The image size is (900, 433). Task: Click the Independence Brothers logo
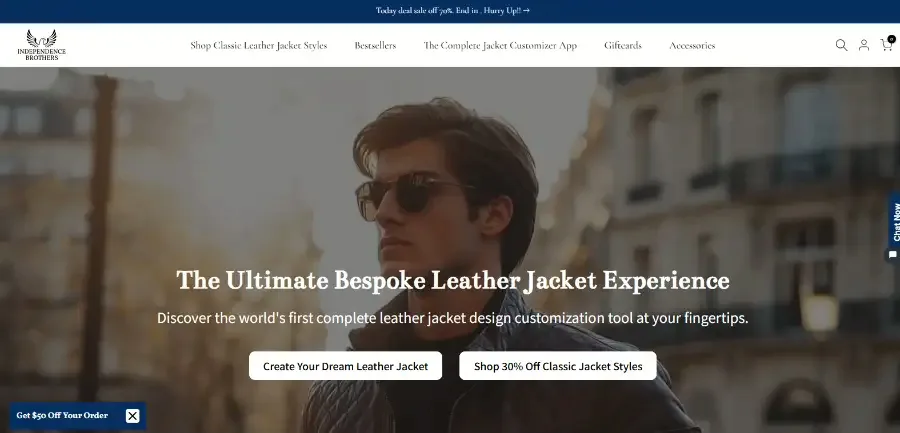(x=41, y=45)
